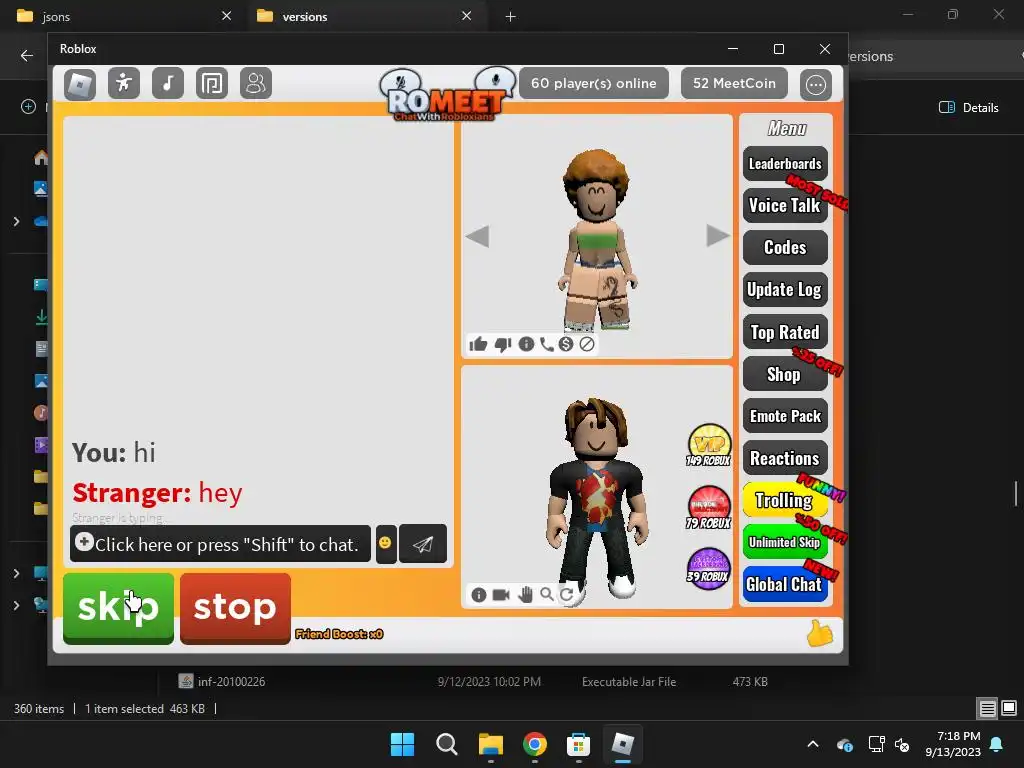Viewport: 1024px width, 768px height.
Task: Open the Details pane in File Explorer
Action: coord(969,108)
